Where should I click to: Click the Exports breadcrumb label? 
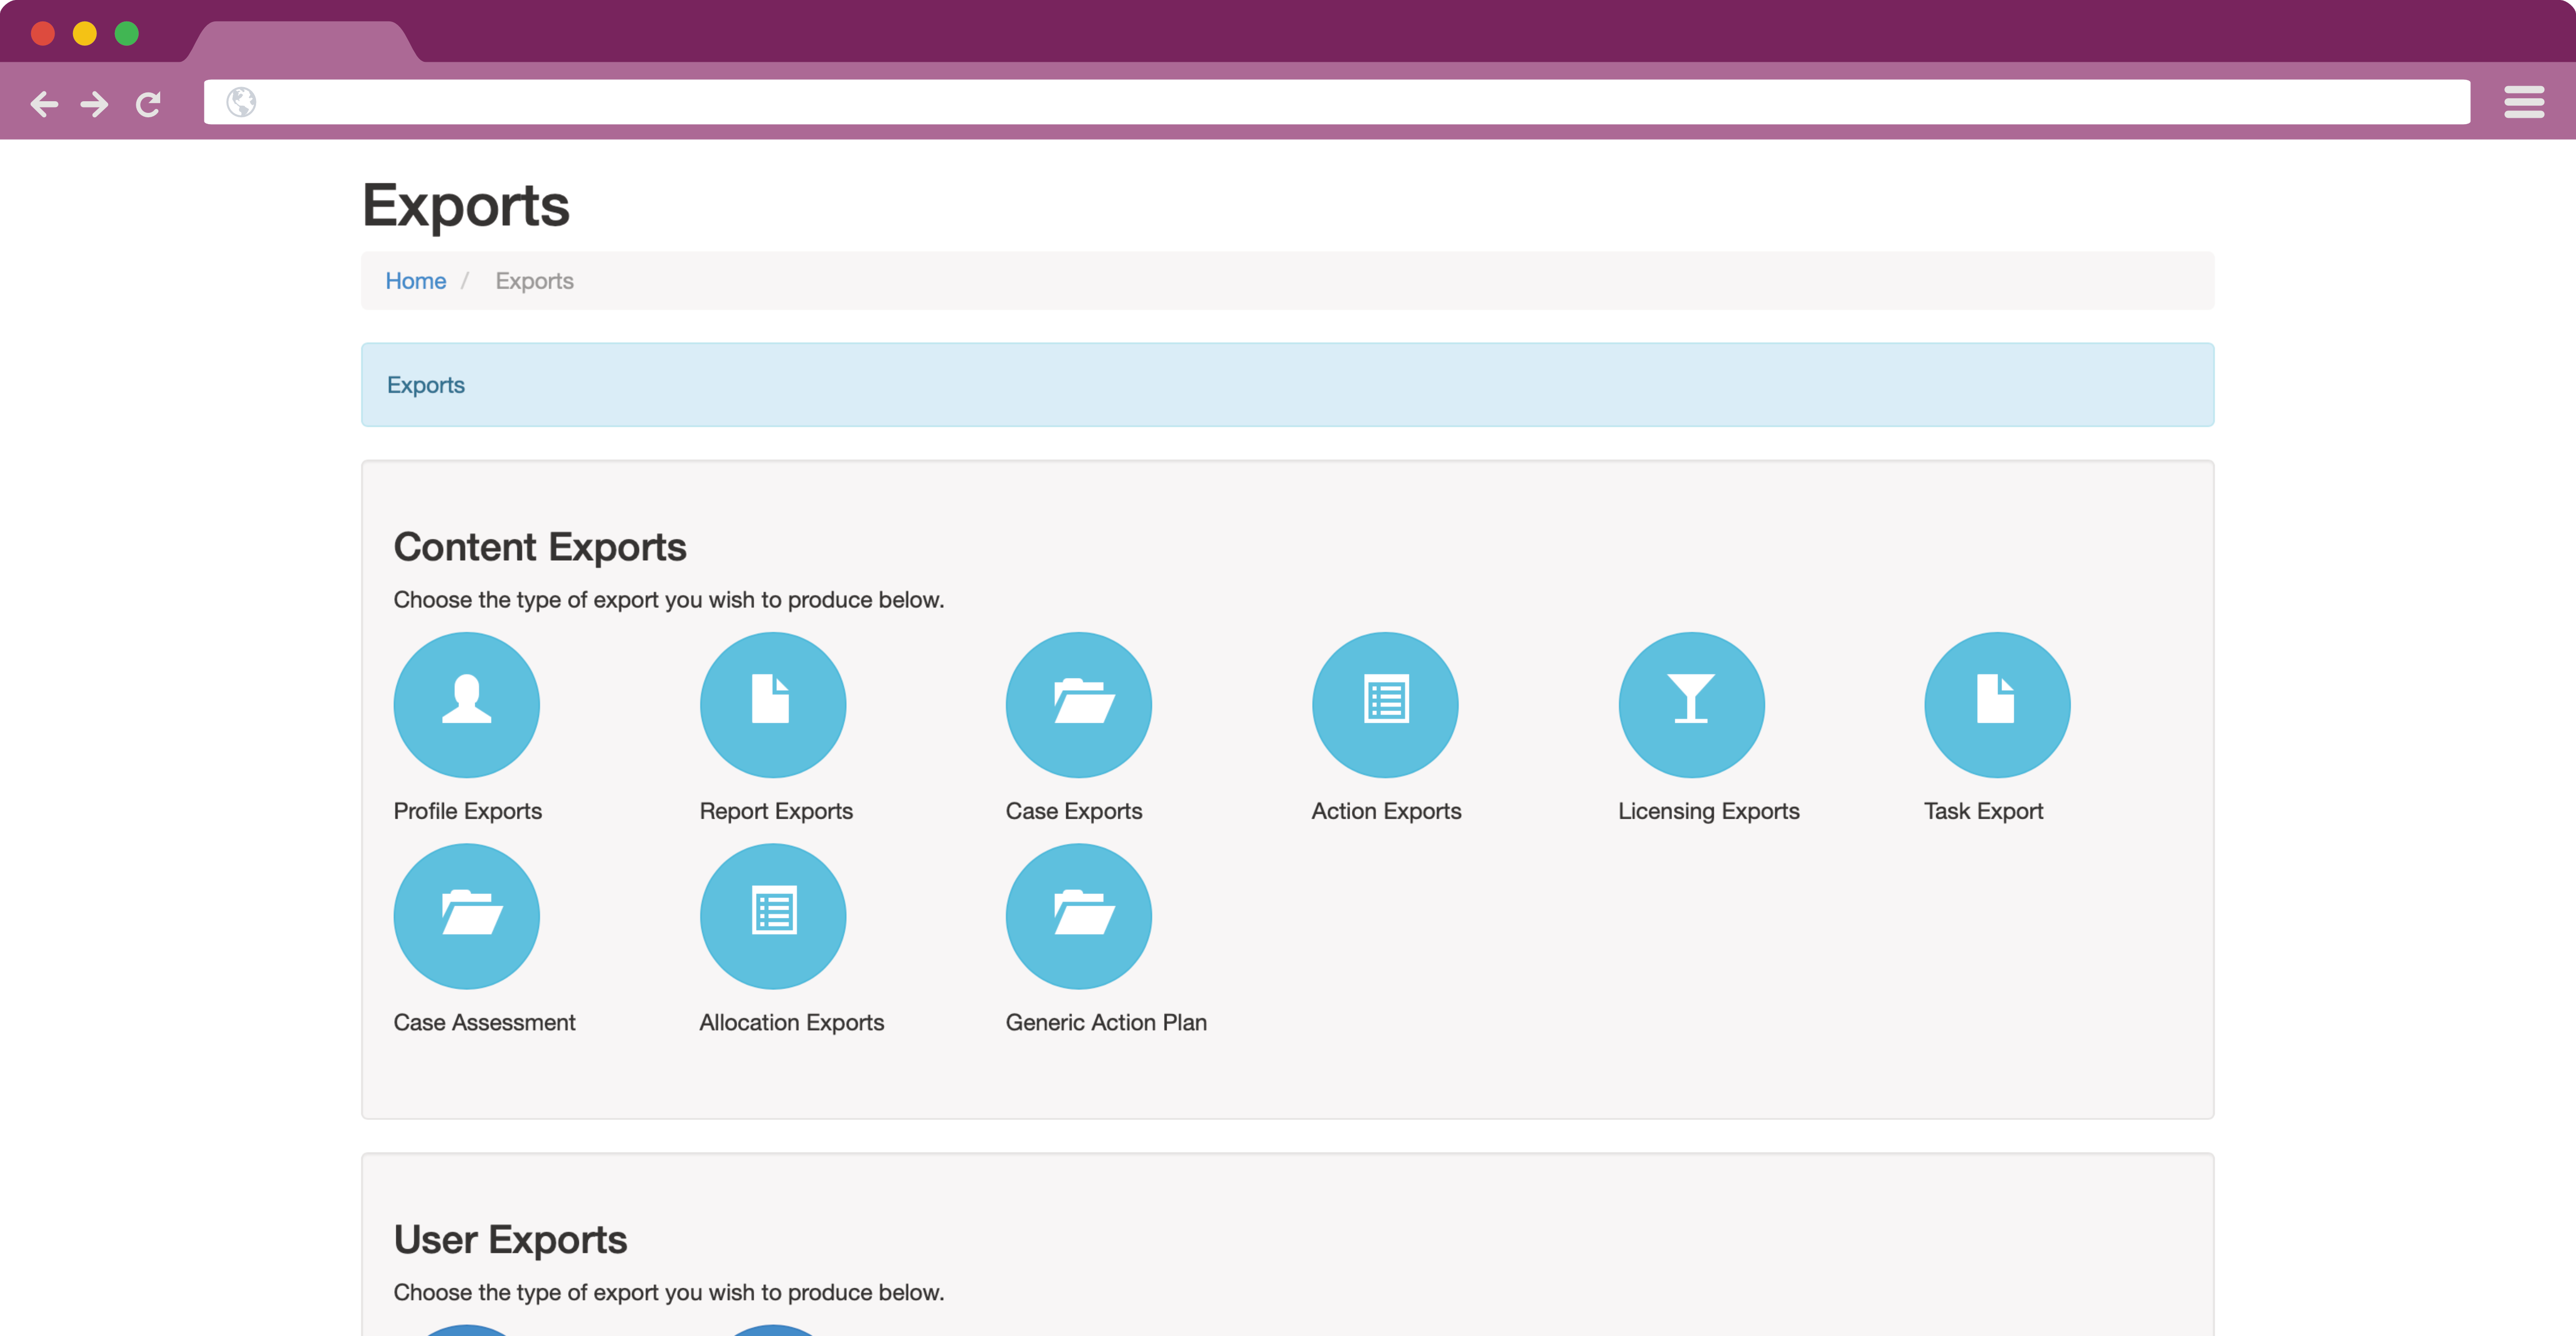pos(534,281)
